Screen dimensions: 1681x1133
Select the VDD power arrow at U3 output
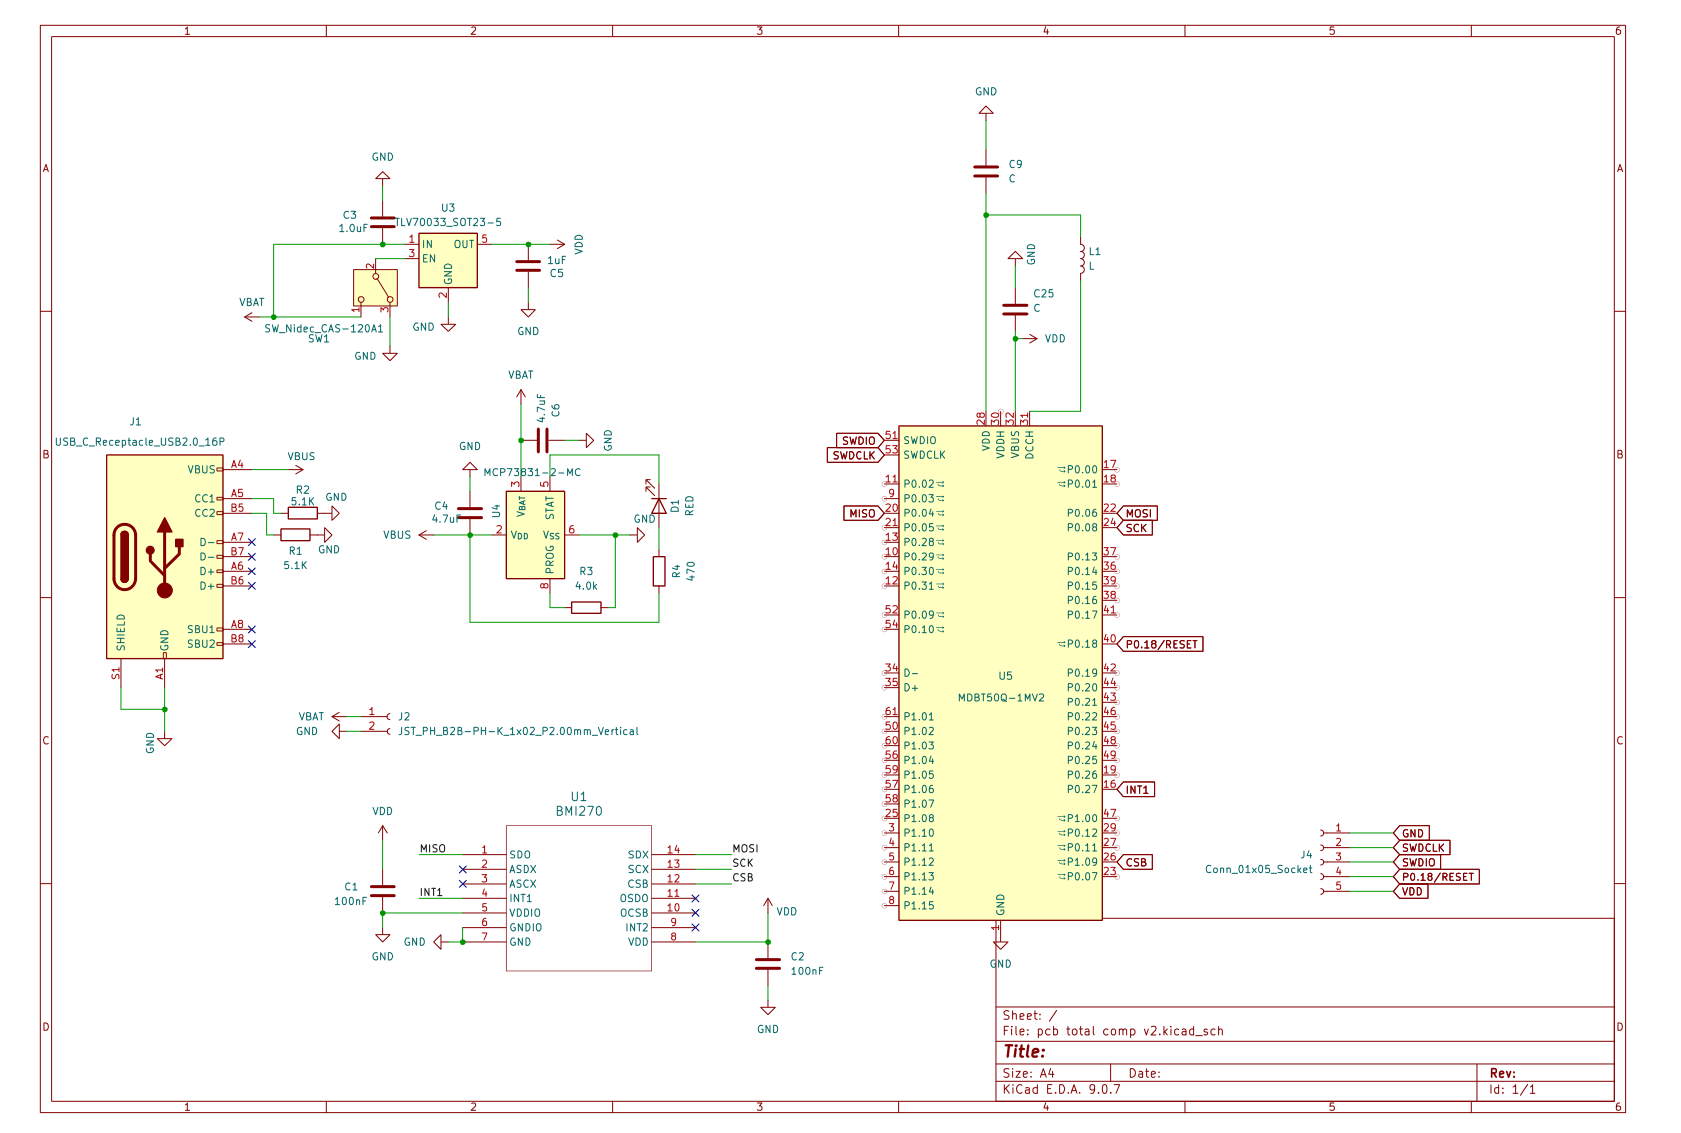[558, 244]
